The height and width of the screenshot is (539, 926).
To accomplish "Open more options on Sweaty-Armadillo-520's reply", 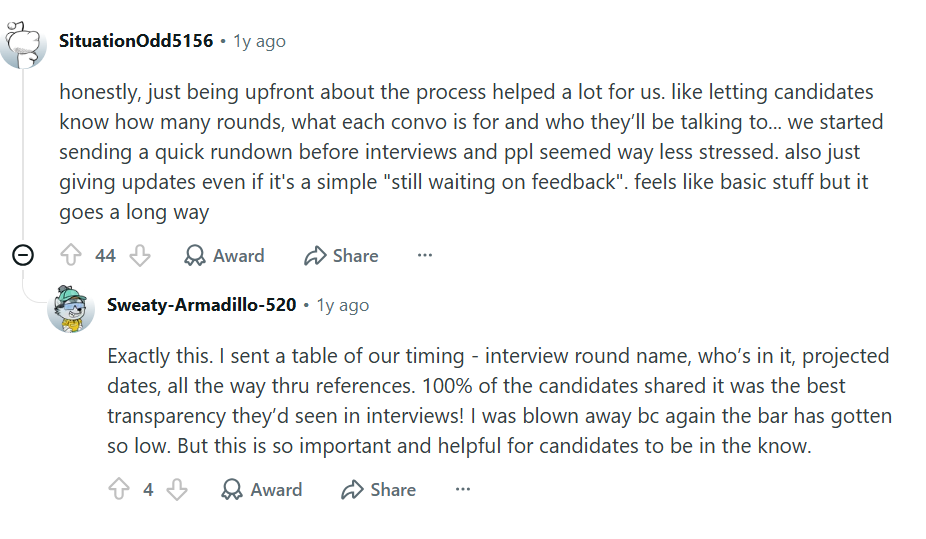I will click(462, 489).
